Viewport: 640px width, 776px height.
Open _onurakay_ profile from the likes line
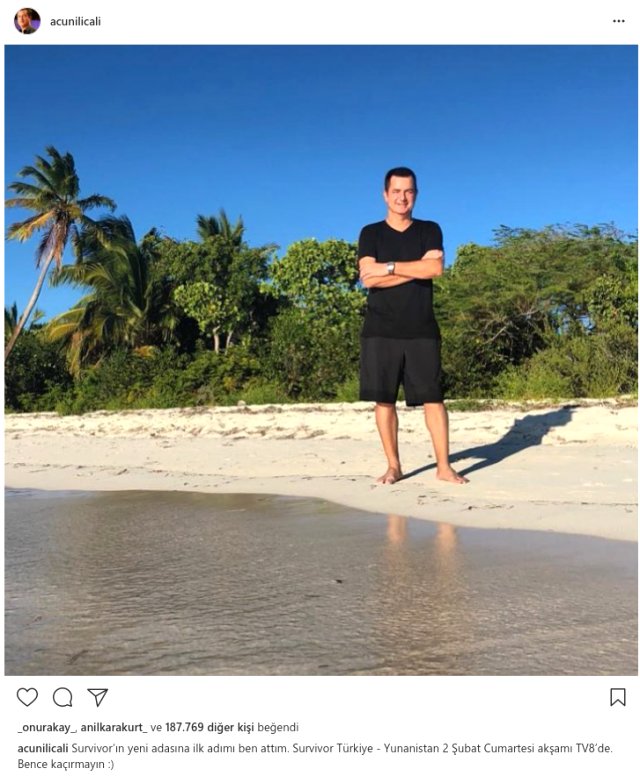[x=47, y=727]
